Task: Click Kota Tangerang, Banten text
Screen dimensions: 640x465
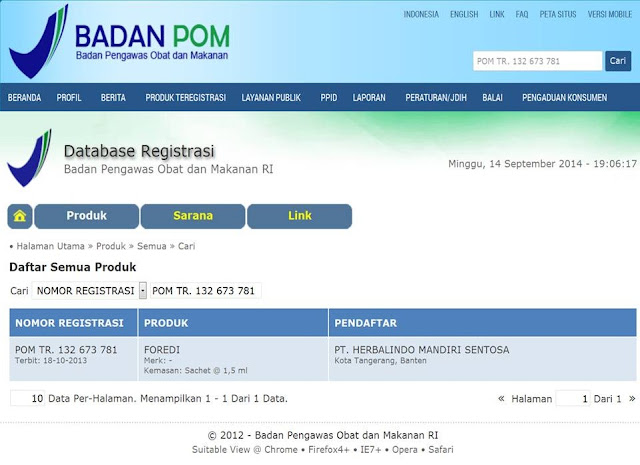Action: point(380,360)
